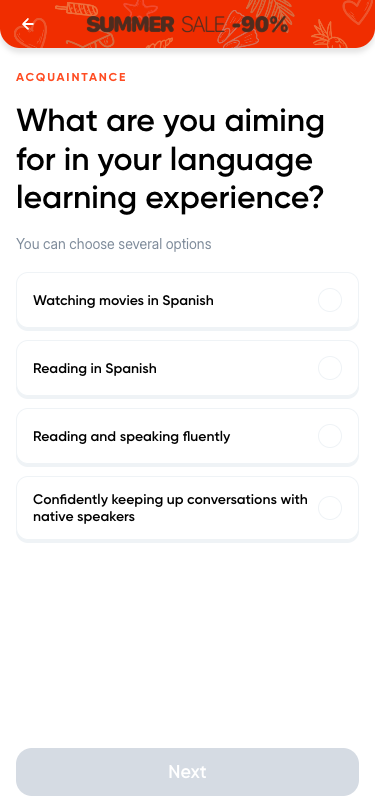375x812 pixels.
Task: Check the circle for Watching movies in Spanish
Action: coord(330,300)
